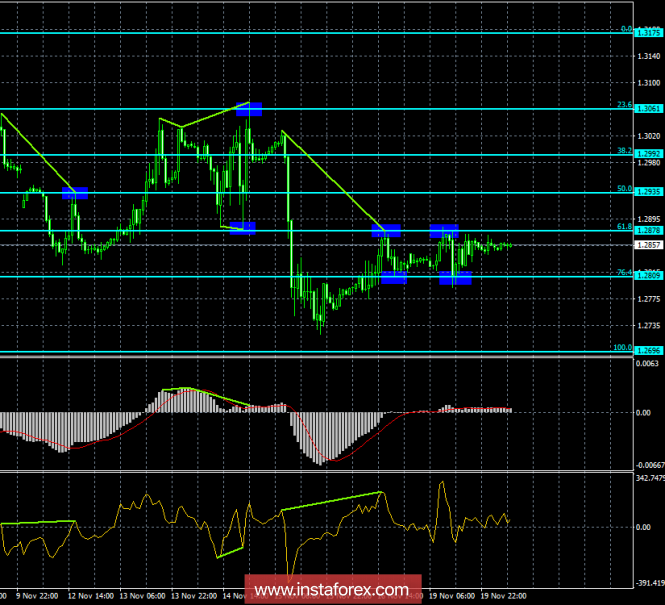Select the 23.6 Fibonacci level label
The width and height of the screenshot is (665, 605).
click(x=623, y=104)
